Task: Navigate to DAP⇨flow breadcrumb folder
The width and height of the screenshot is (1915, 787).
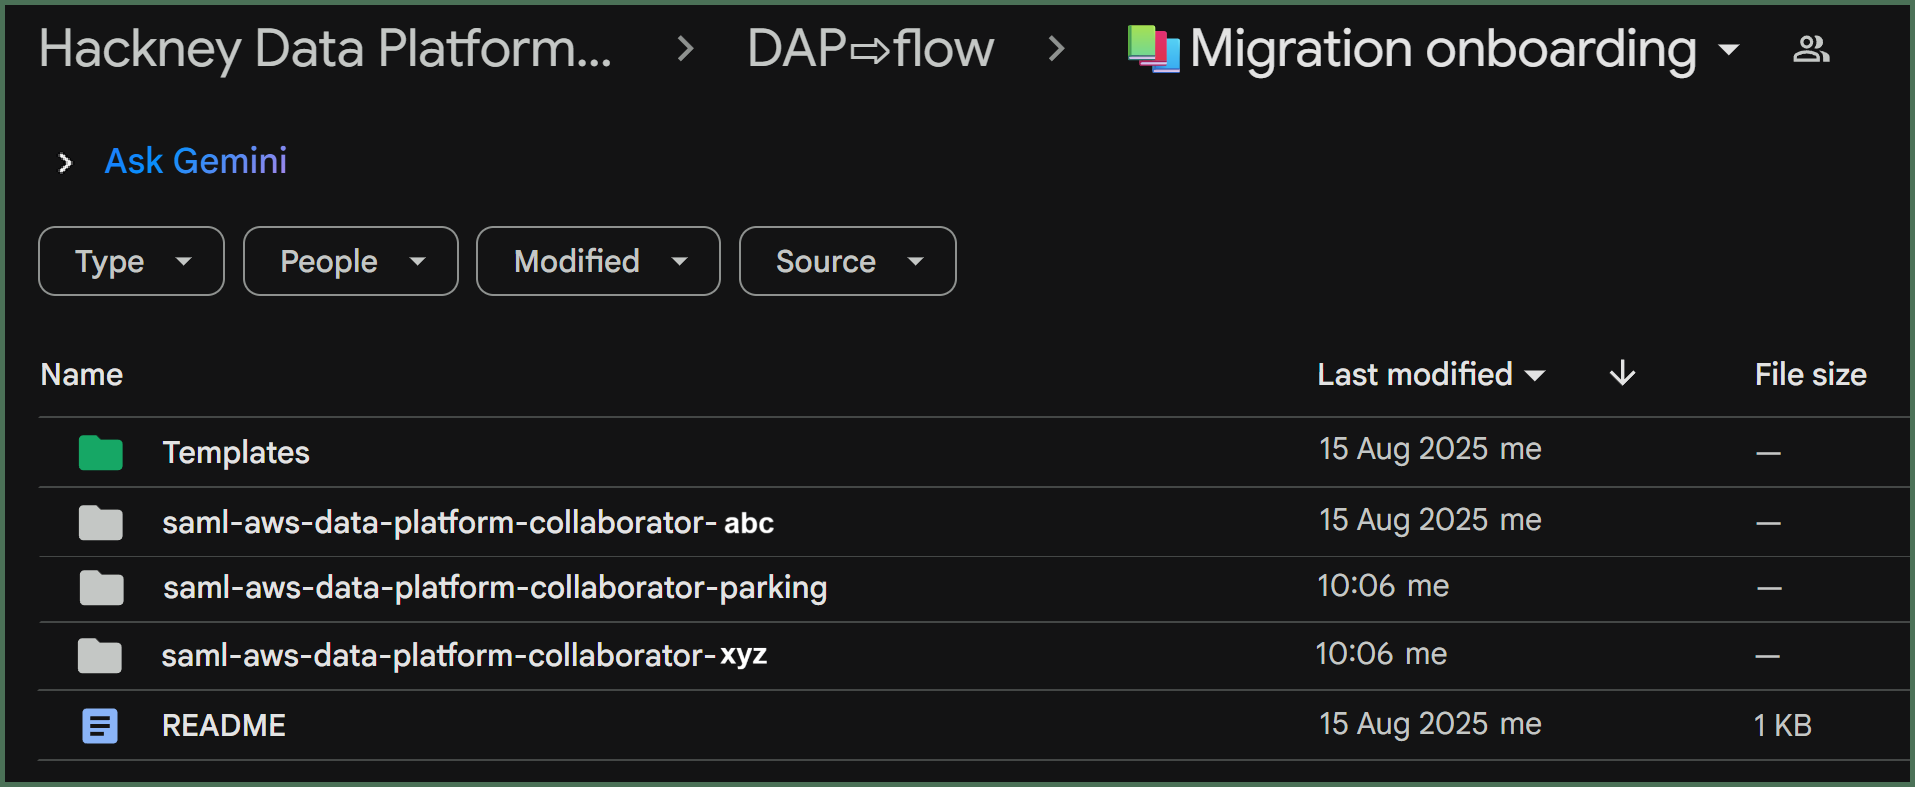Action: [870, 48]
